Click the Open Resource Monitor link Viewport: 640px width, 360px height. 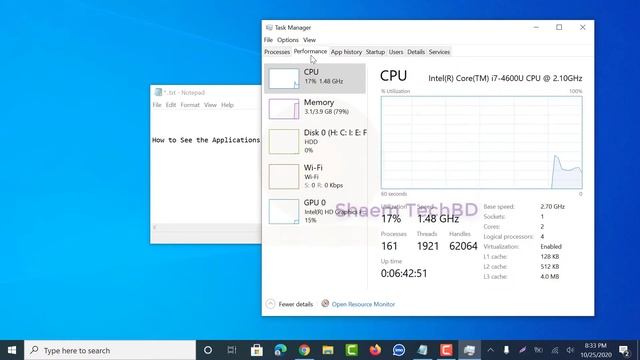pyautogui.click(x=363, y=304)
